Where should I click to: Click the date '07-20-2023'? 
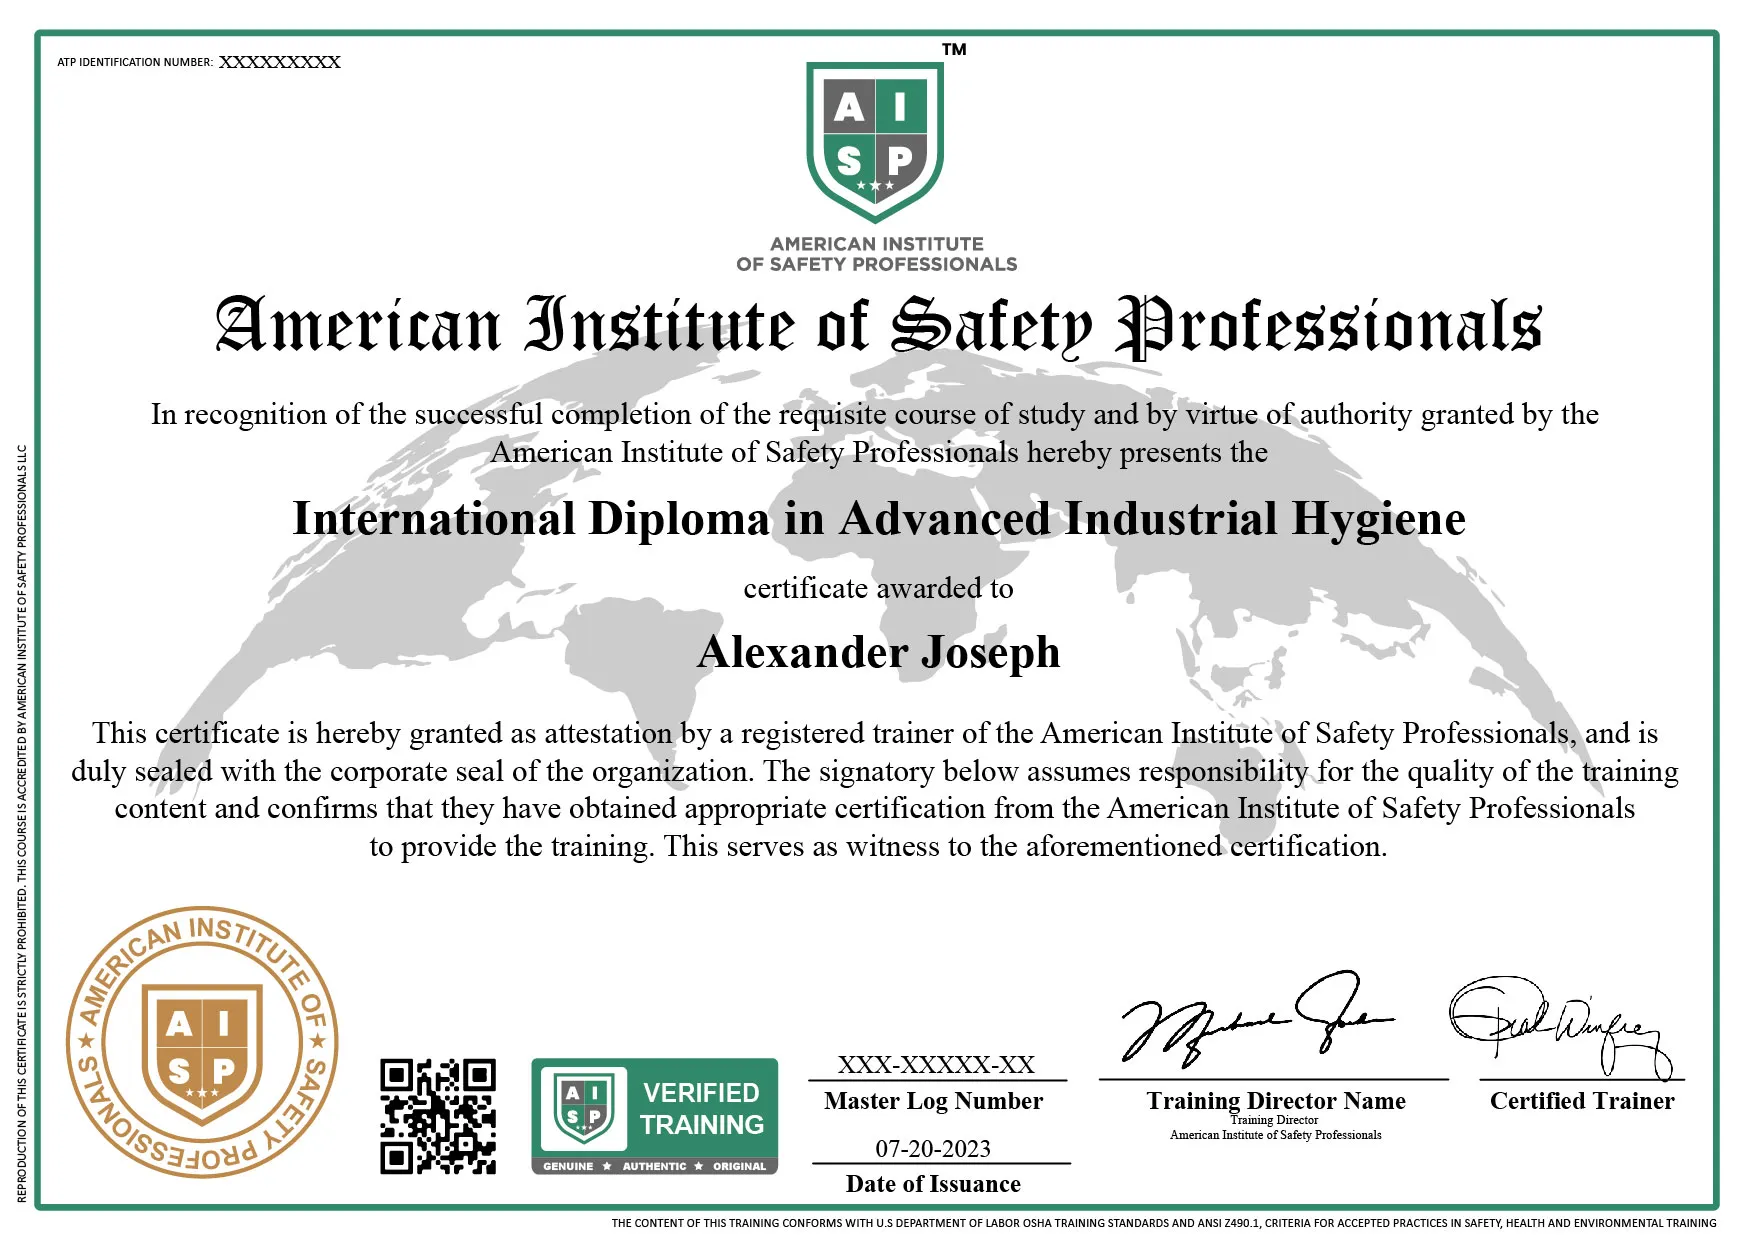933,1149
